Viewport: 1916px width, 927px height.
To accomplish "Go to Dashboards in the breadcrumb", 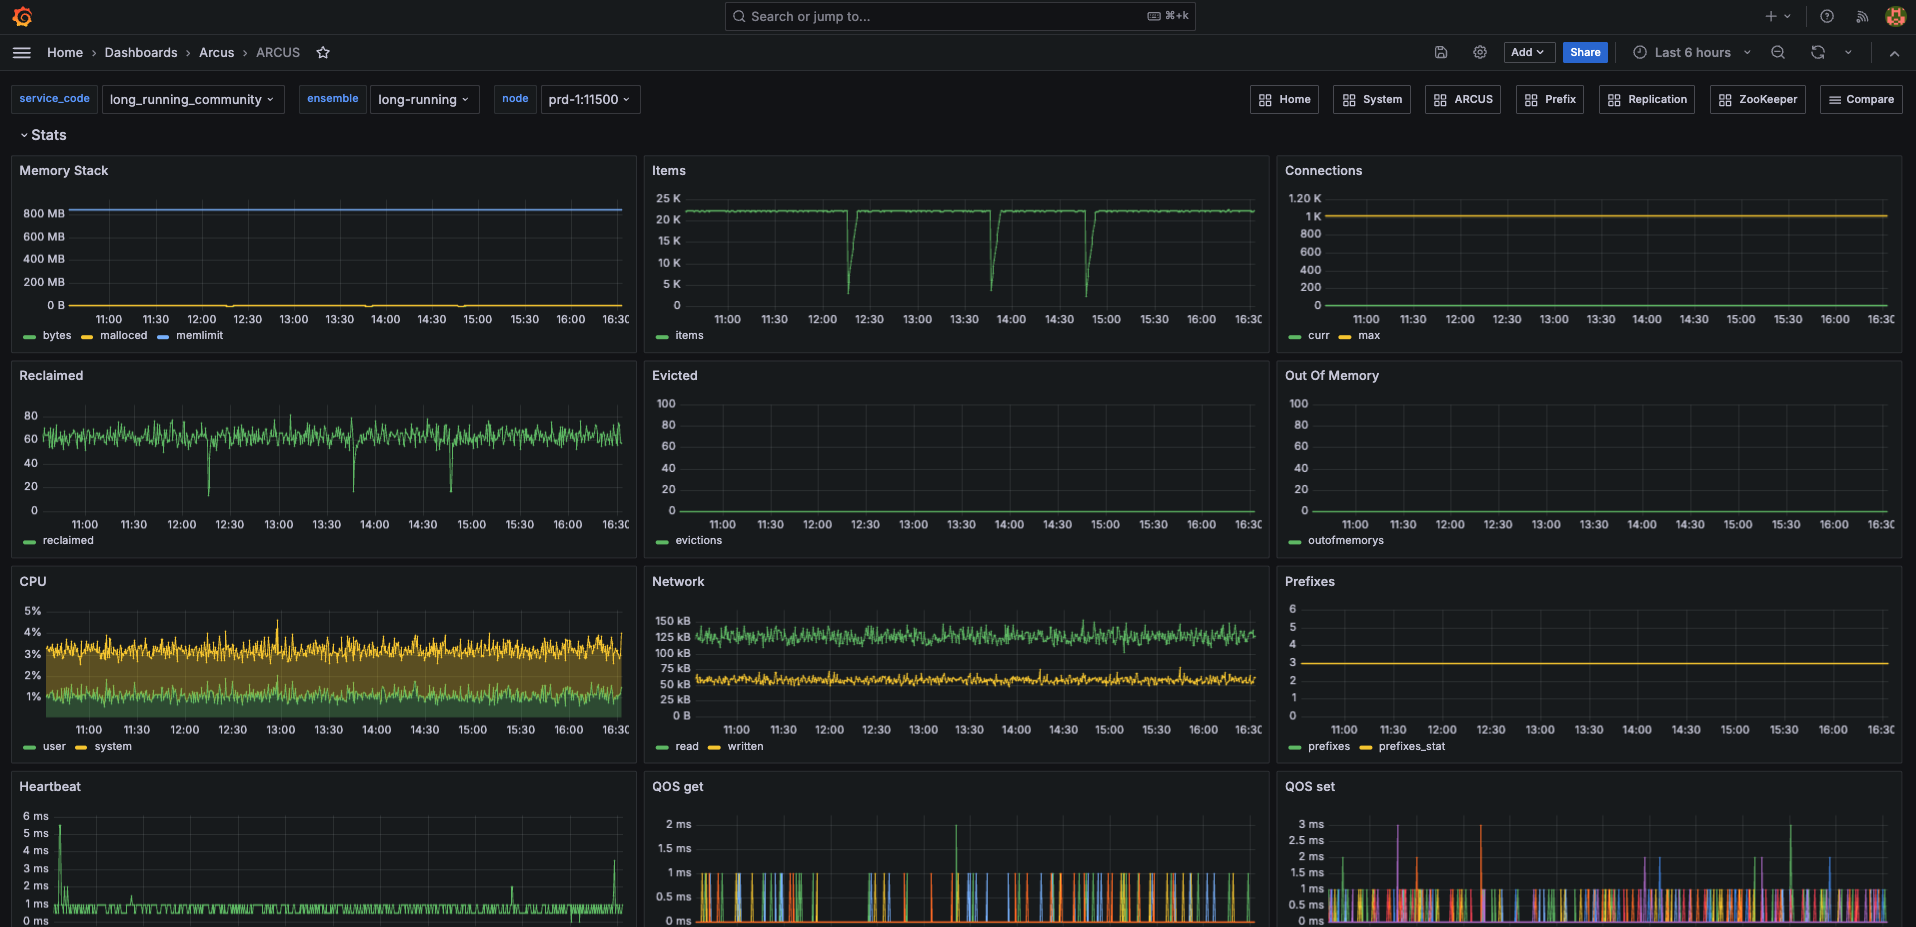I will pyautogui.click(x=141, y=53).
